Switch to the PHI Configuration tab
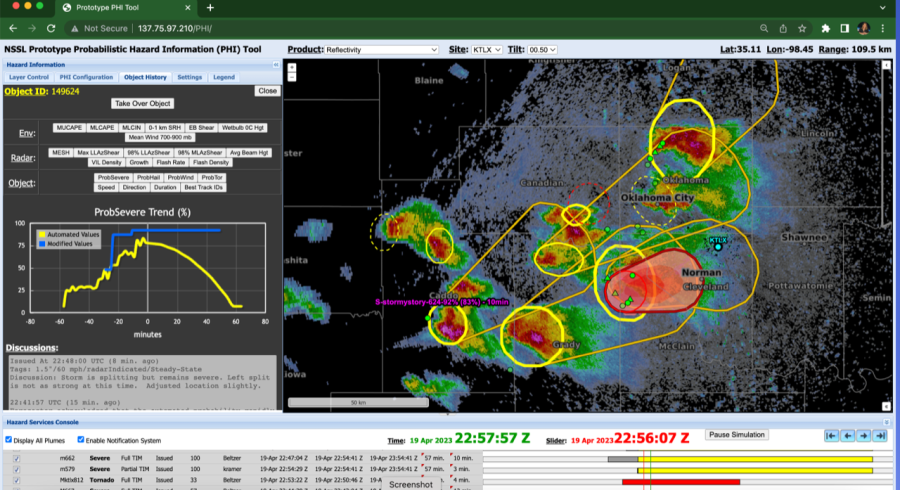The height and width of the screenshot is (490, 900). click(x=86, y=77)
